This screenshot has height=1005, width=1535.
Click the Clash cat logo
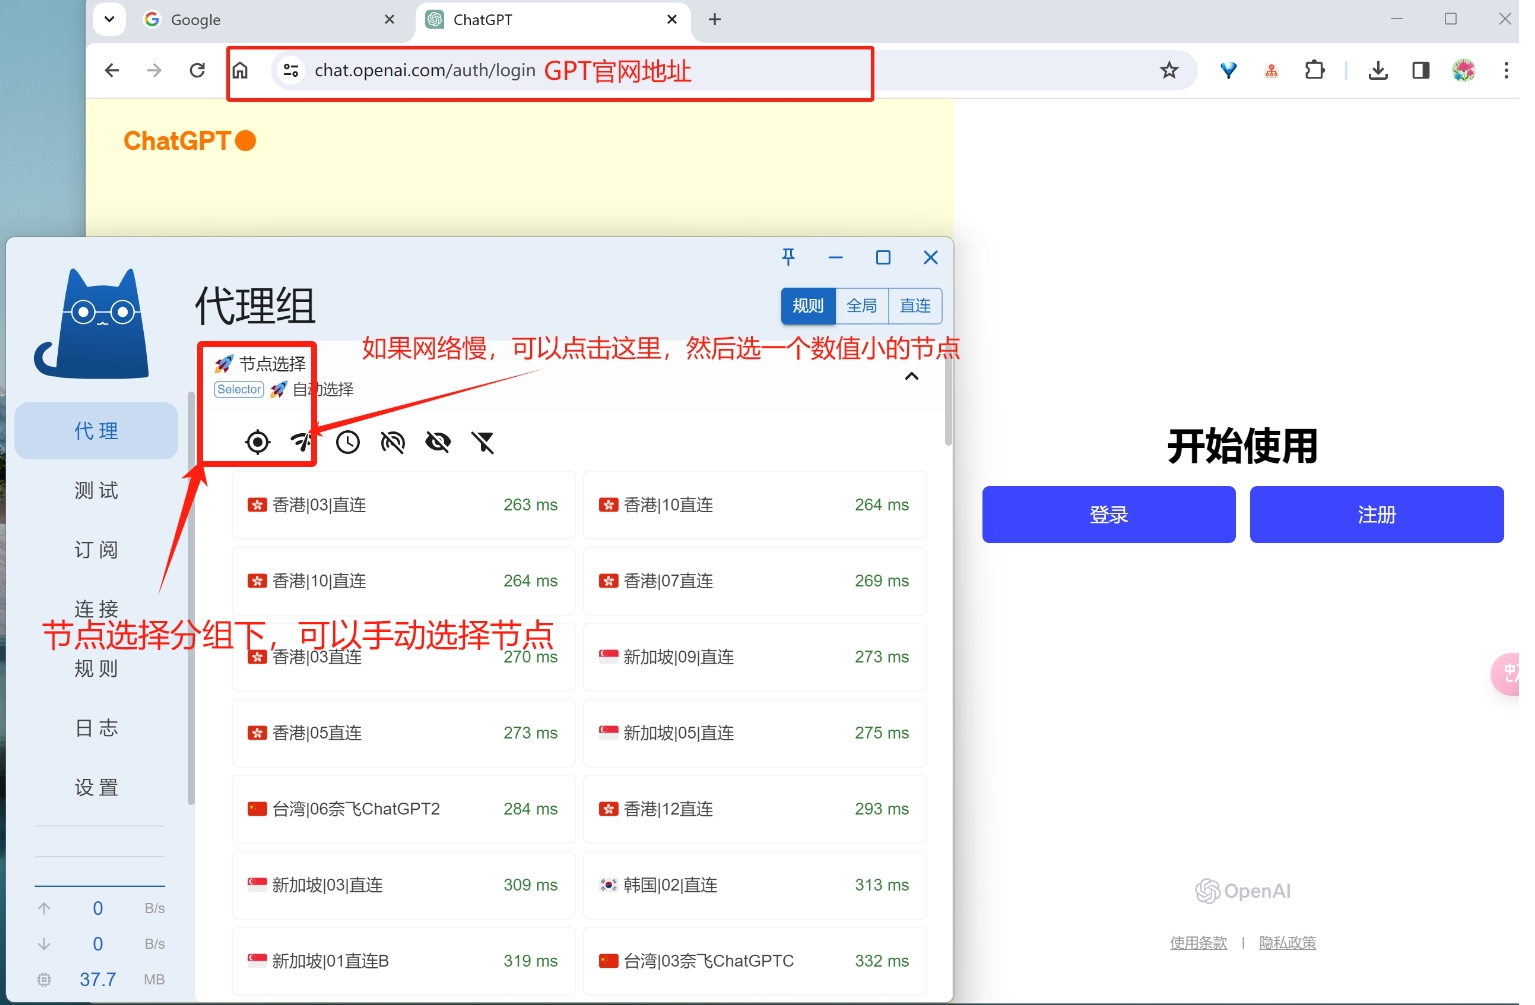pos(92,324)
